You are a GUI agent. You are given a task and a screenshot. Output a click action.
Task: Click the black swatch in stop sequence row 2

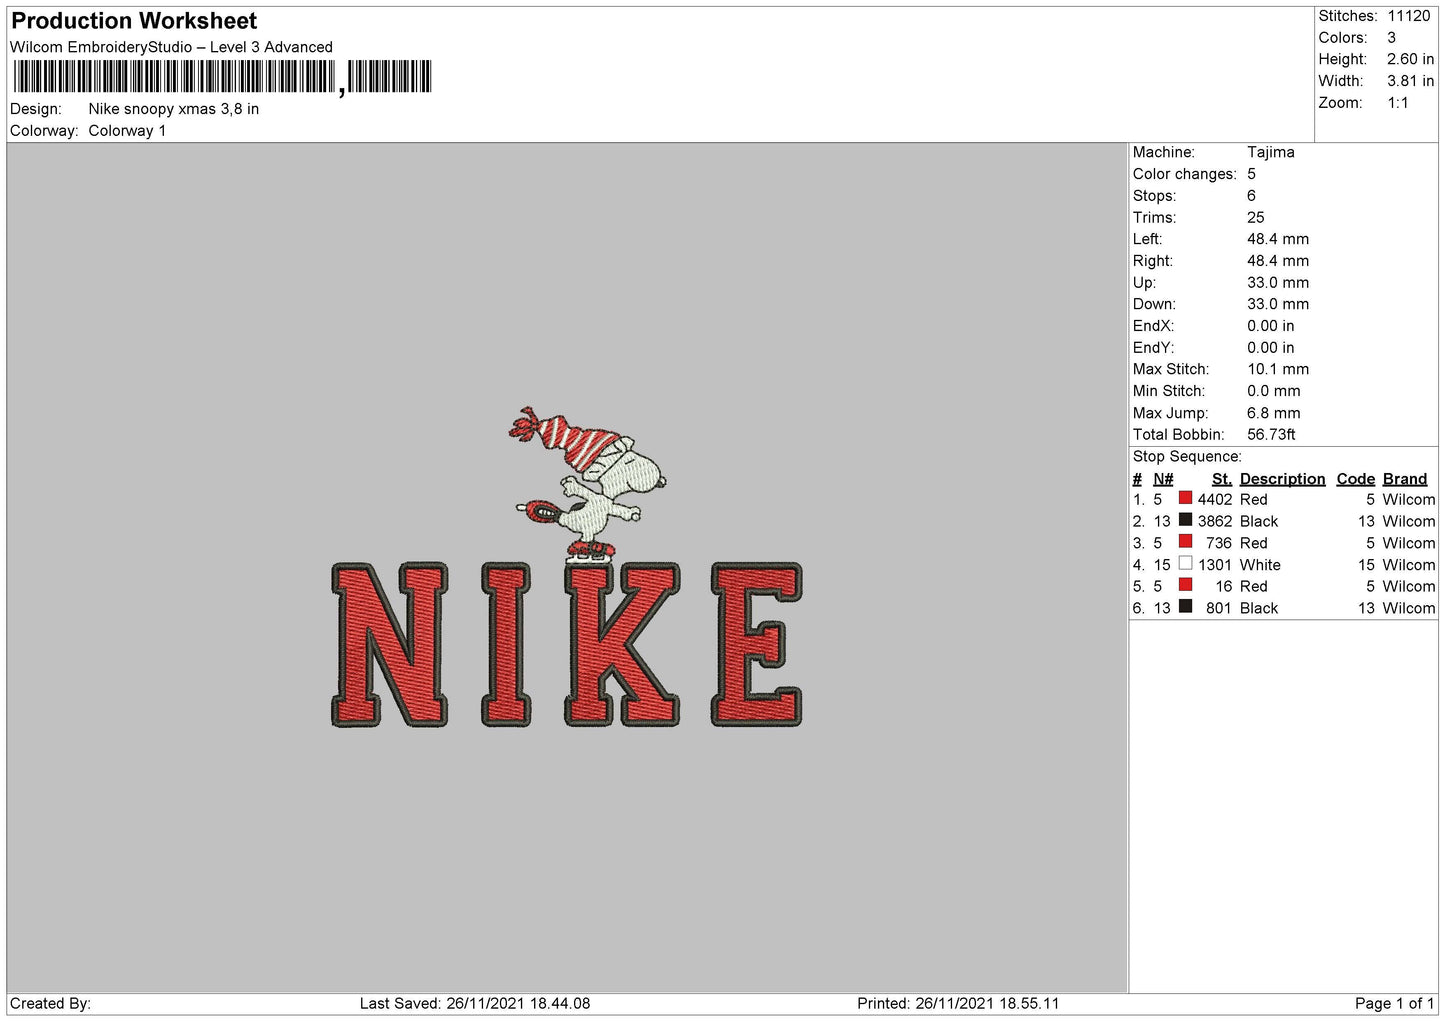click(x=1185, y=520)
